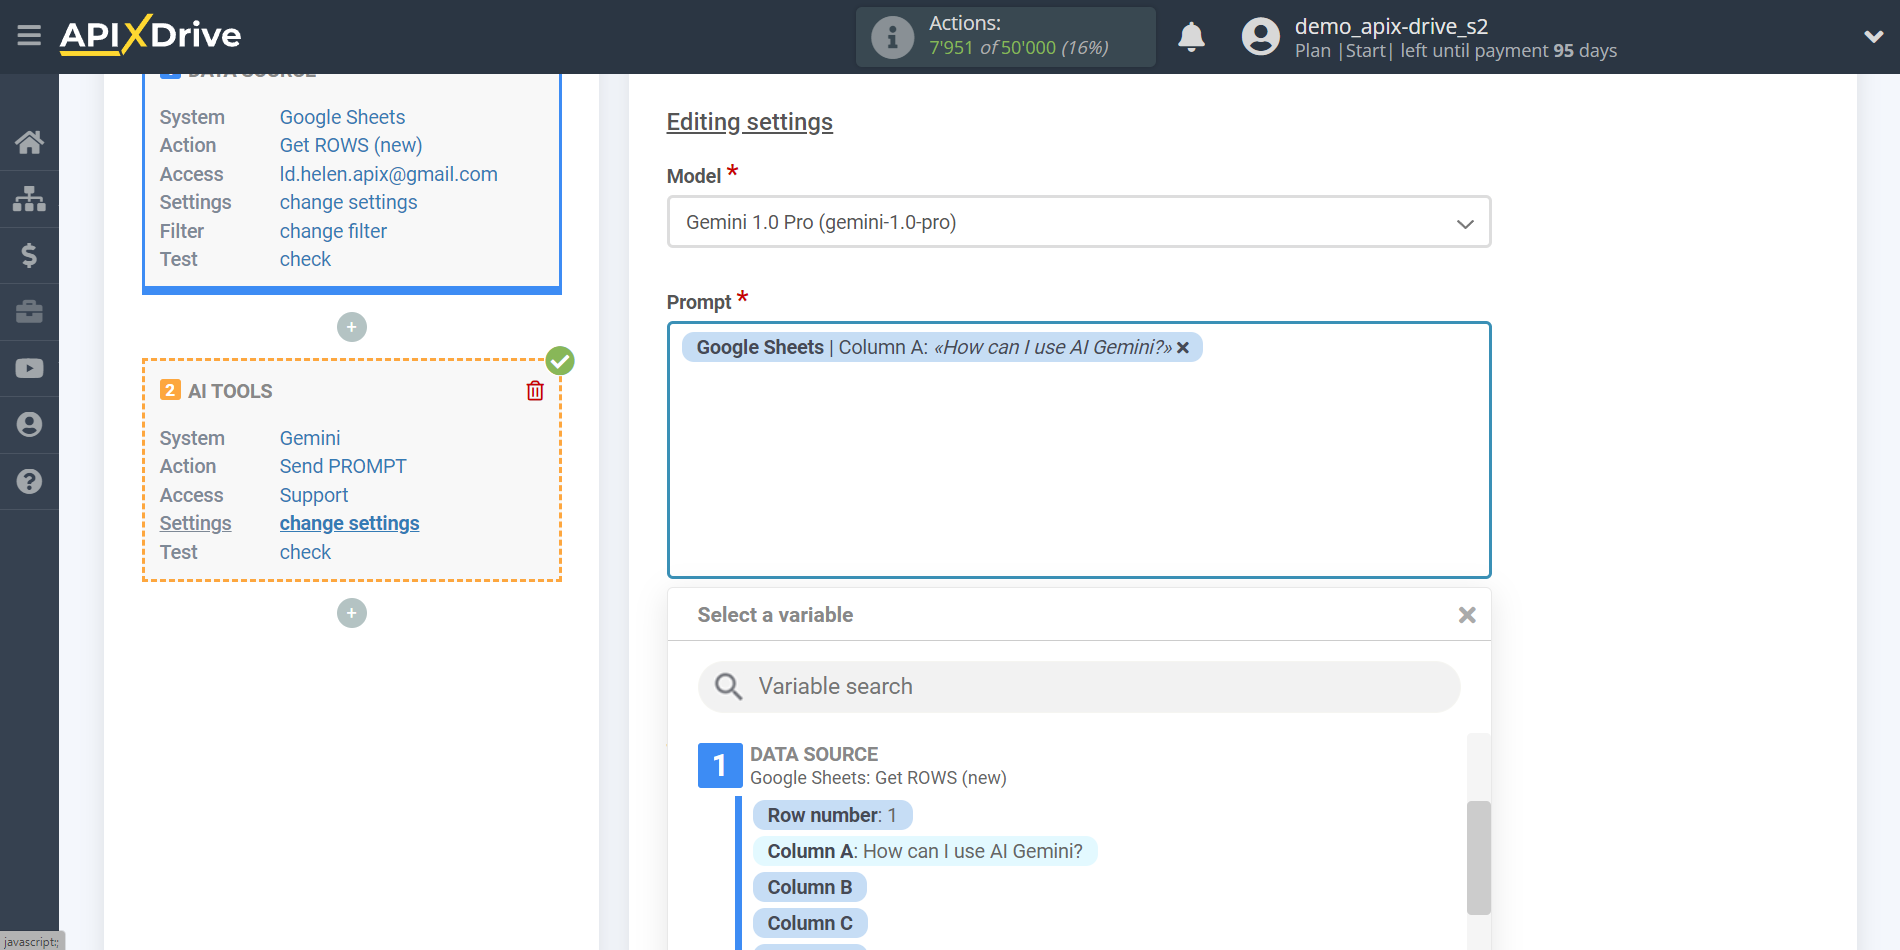The width and height of the screenshot is (1900, 950).
Task: Add step below AI TOOLS block
Action: click(x=352, y=613)
